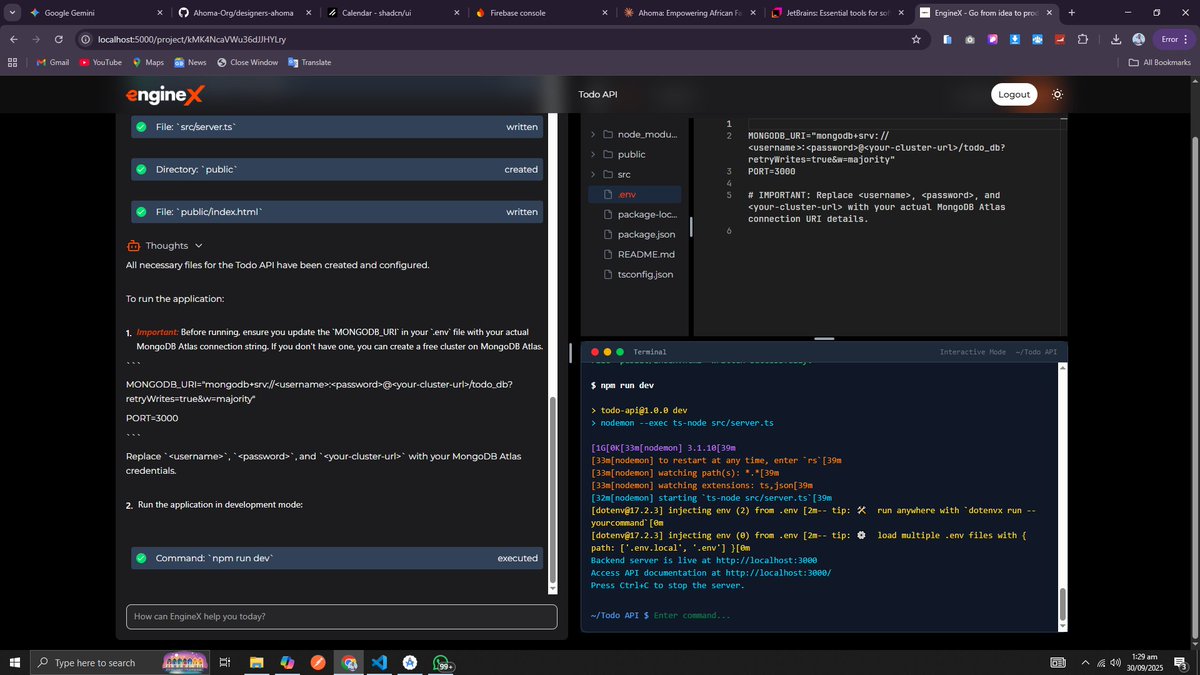This screenshot has width=1200, height=675.
Task: Click the yellow terminal minimize dot
Action: 607,352
